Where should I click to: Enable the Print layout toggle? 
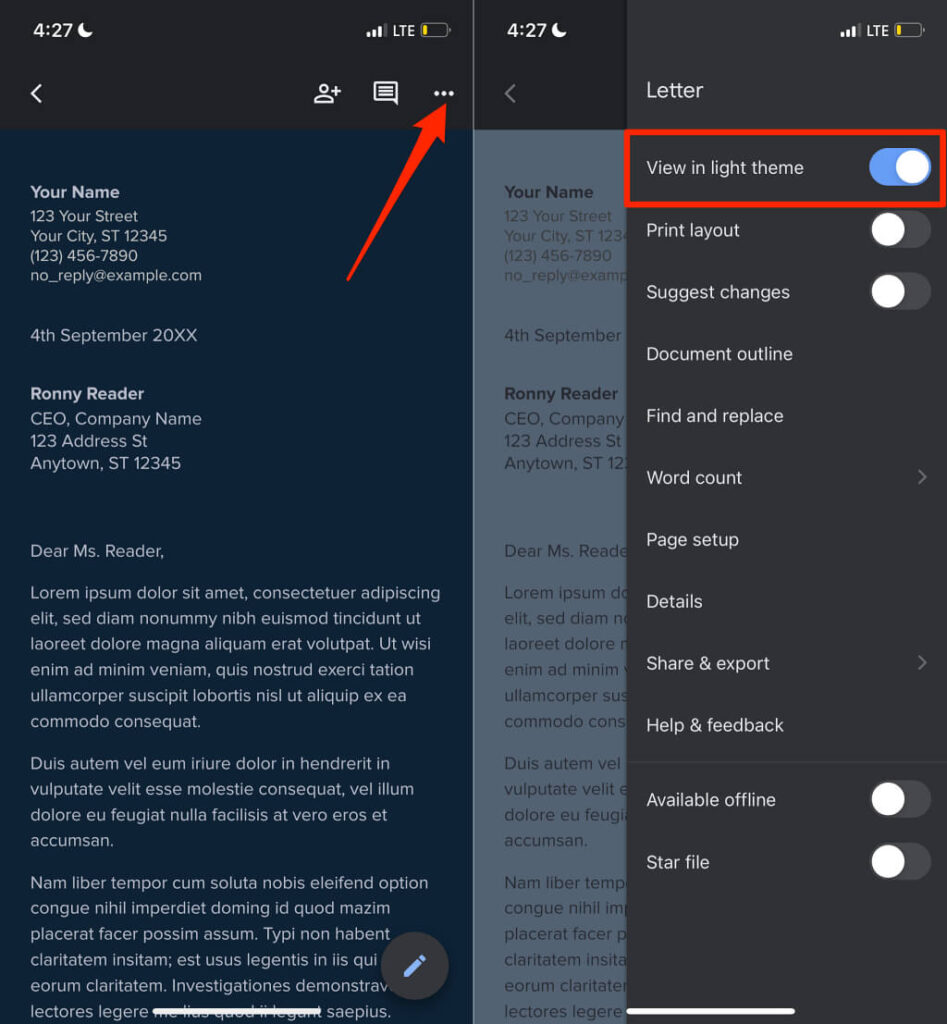900,230
